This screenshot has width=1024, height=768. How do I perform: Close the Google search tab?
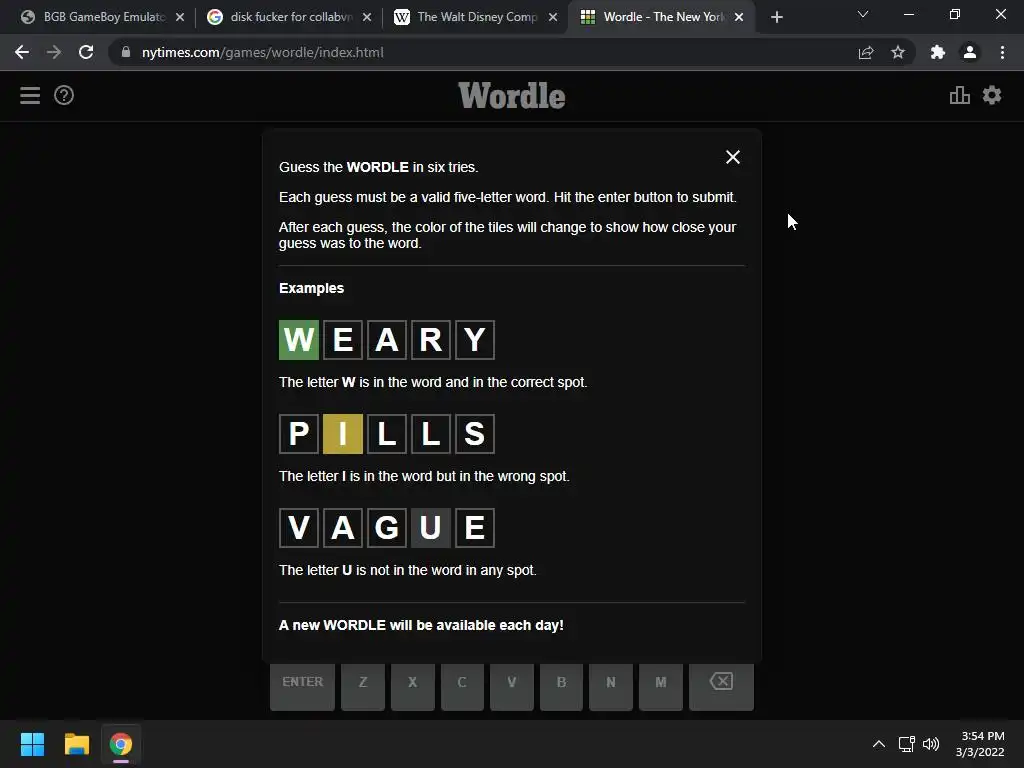point(367,17)
